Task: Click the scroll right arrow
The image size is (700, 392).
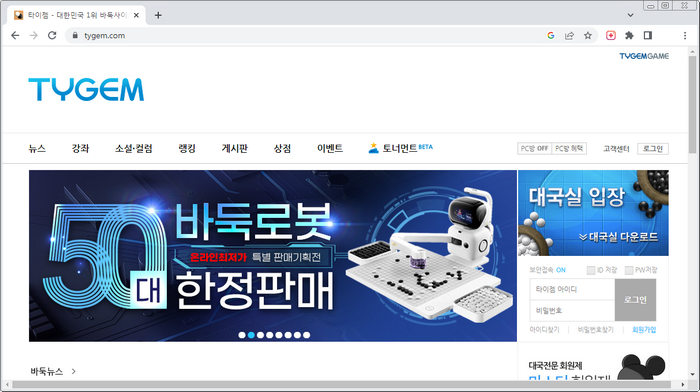Action: click(683, 384)
